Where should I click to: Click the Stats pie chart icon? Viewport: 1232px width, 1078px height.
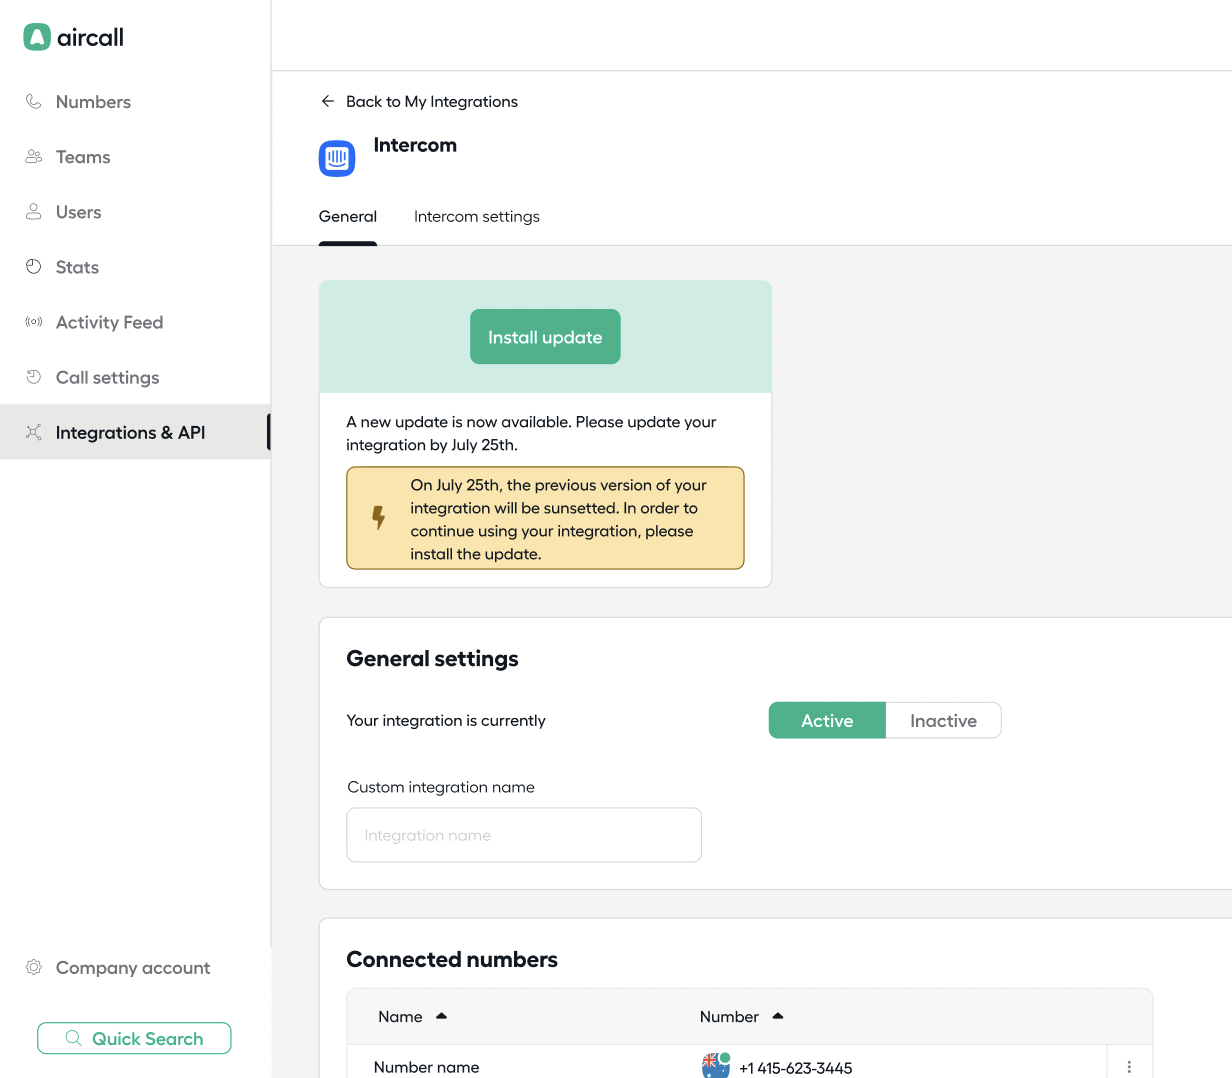(34, 267)
